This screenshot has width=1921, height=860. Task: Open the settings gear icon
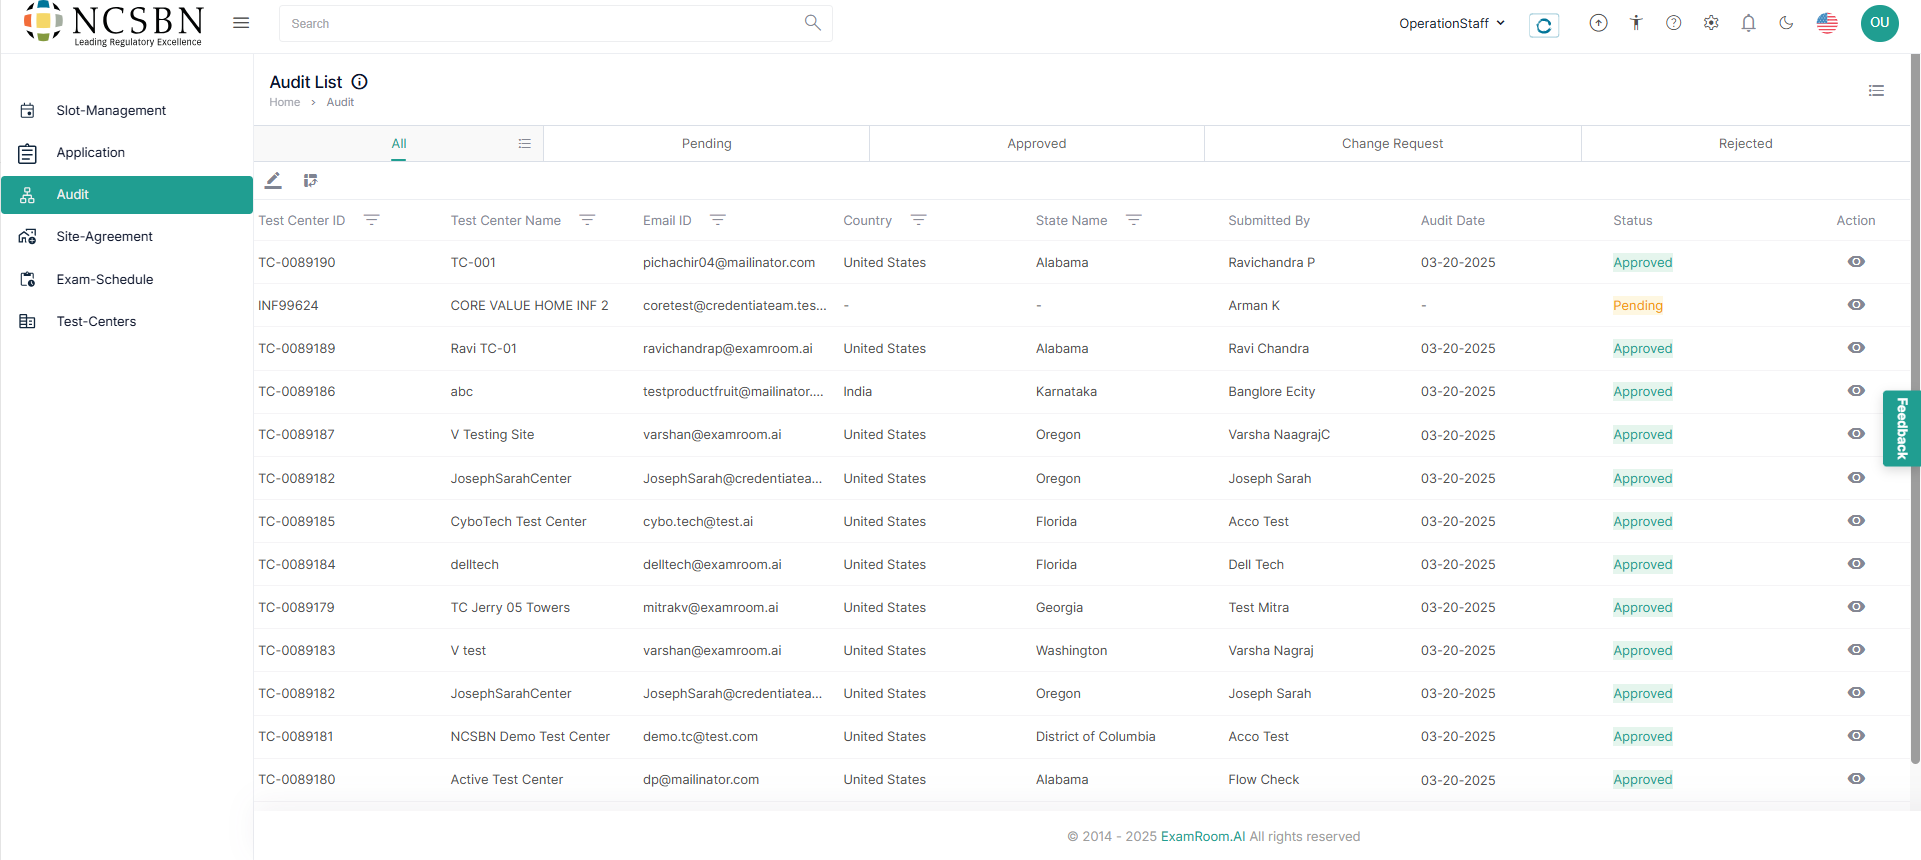1711,23
